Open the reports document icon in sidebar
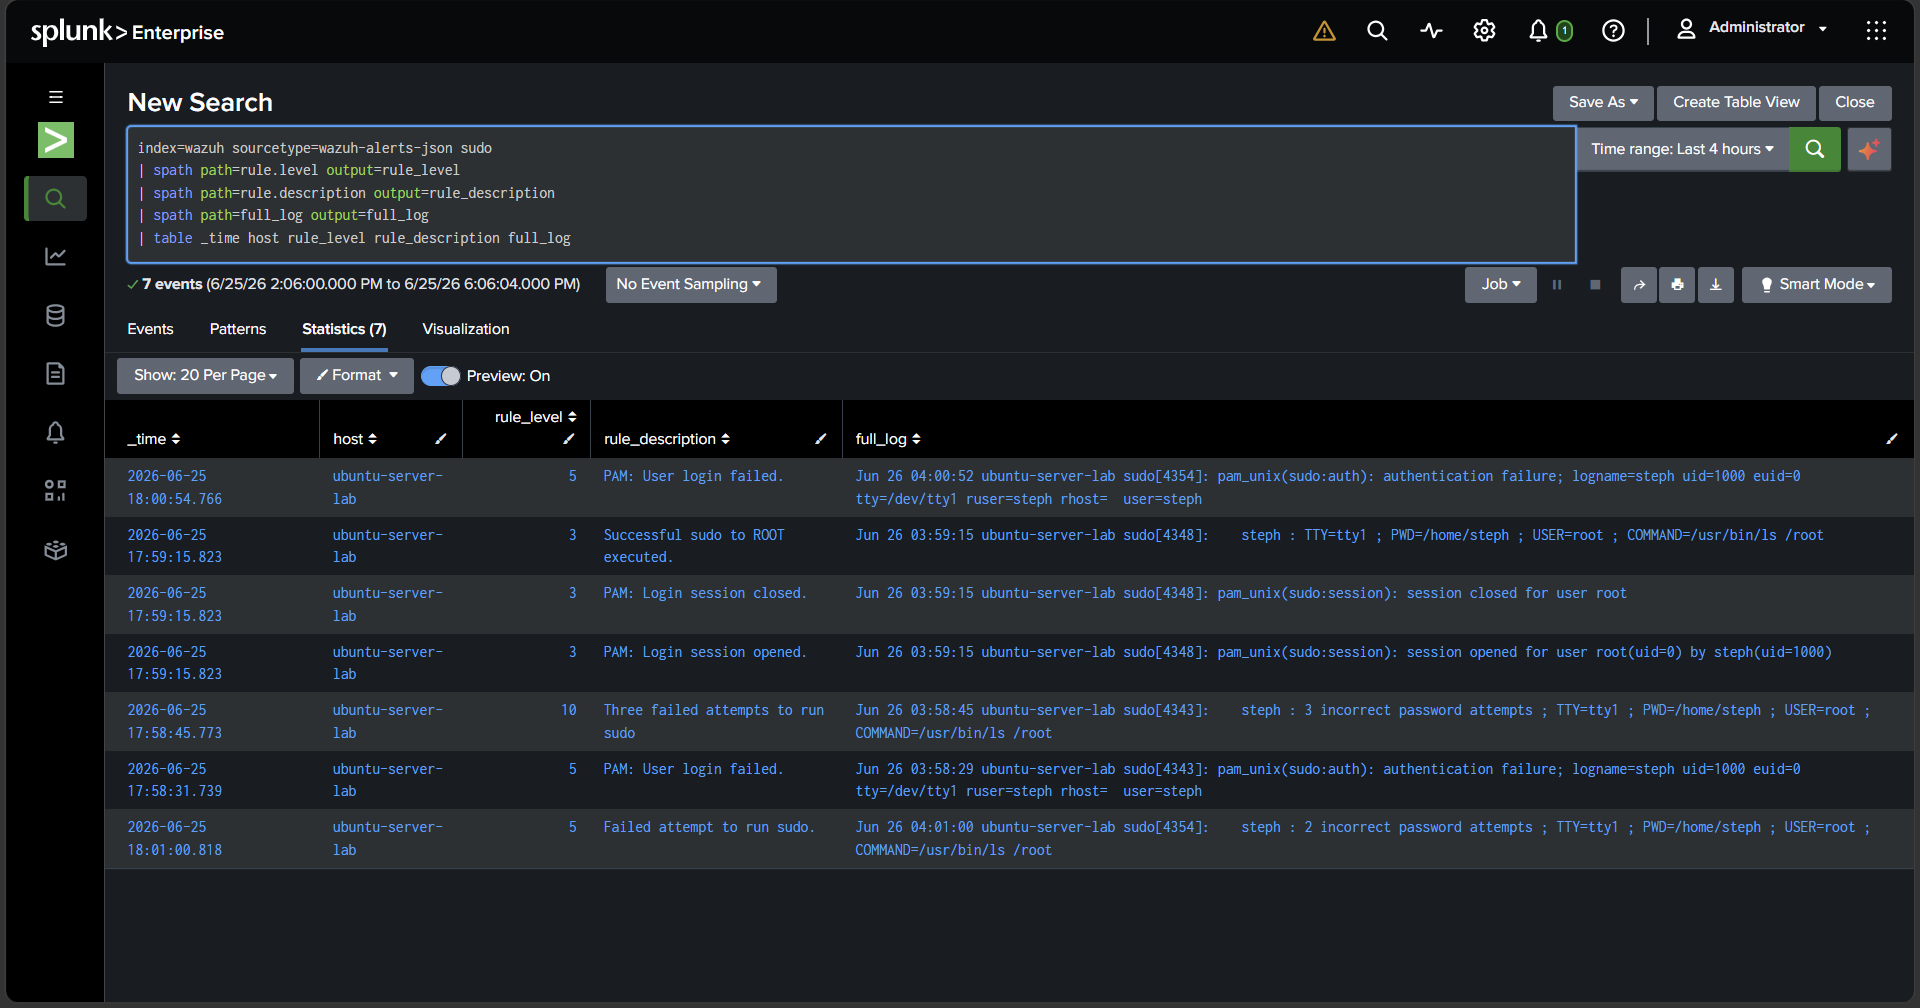 click(56, 374)
